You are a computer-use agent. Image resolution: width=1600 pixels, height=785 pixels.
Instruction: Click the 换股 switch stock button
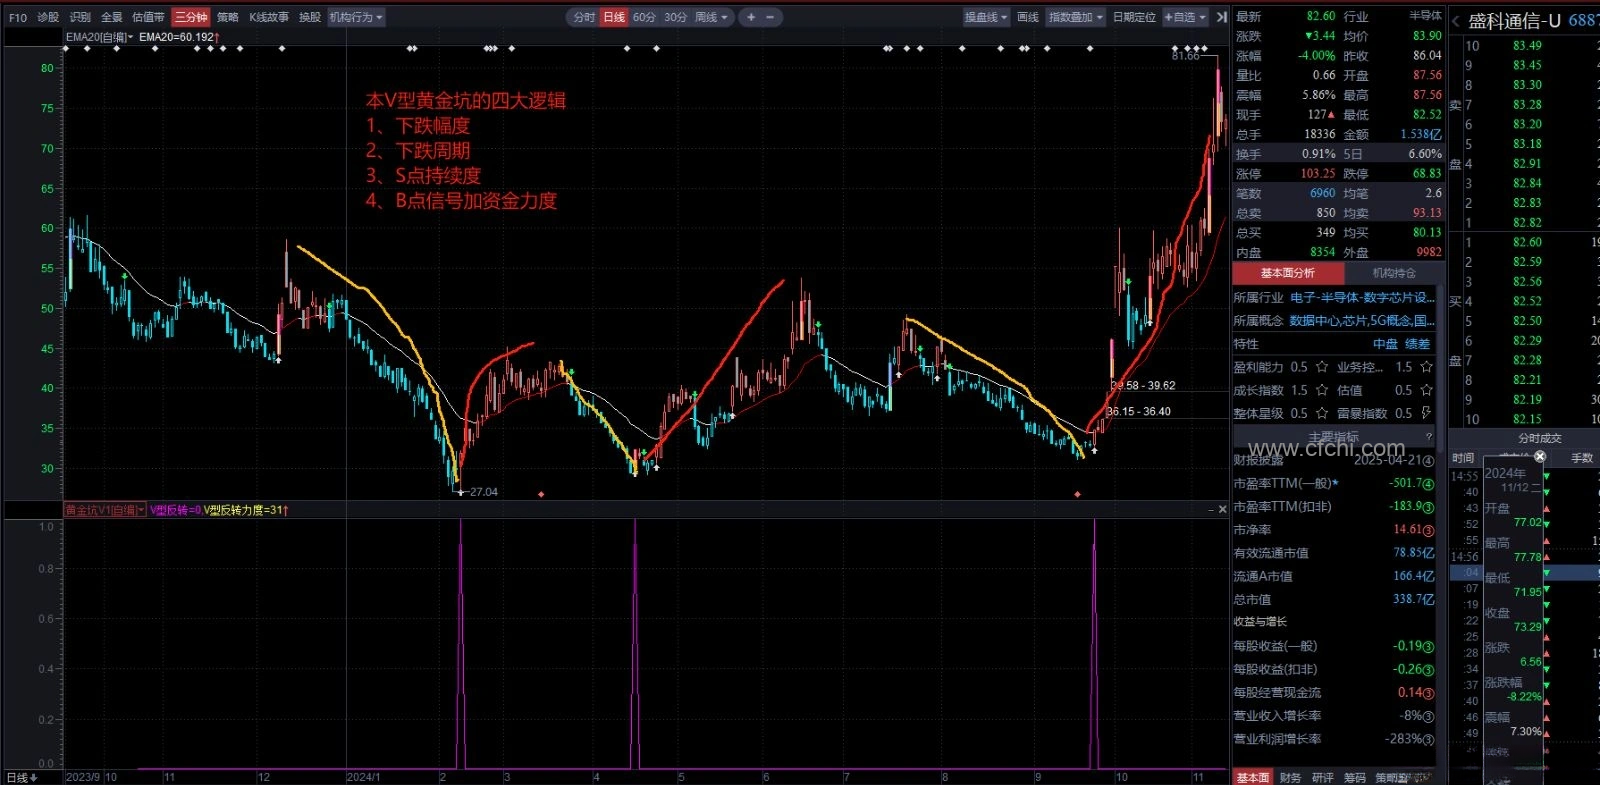click(x=310, y=17)
